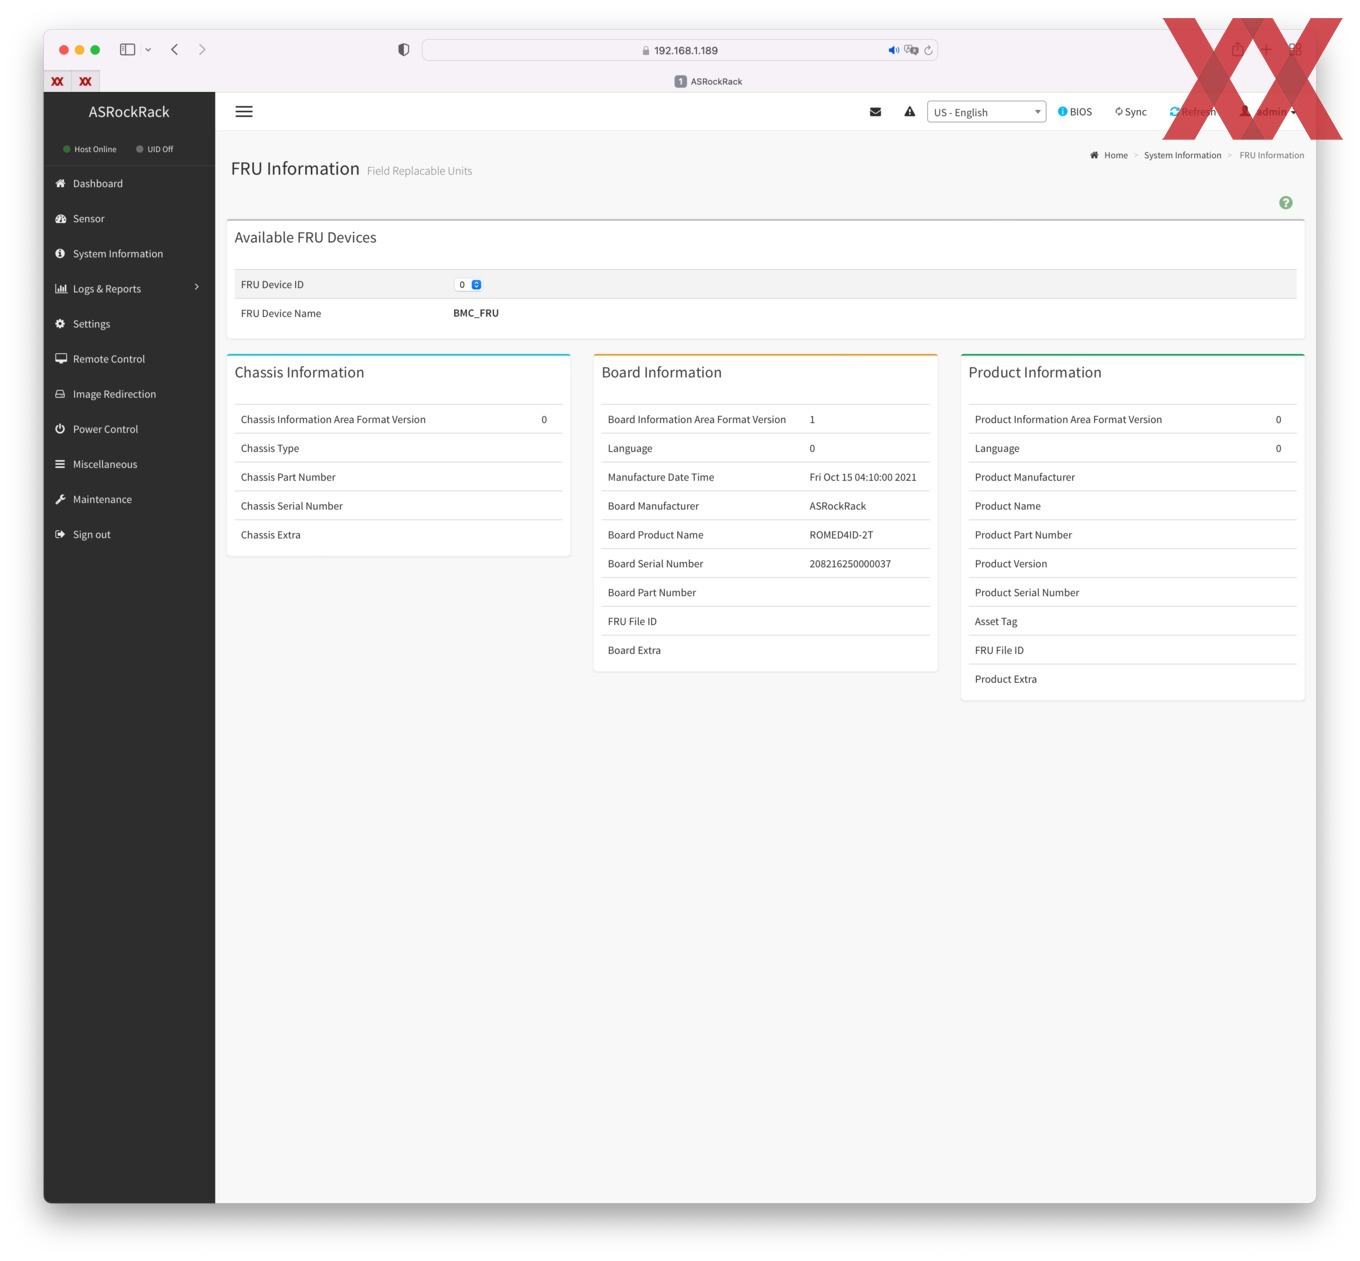This screenshot has height=1261, width=1360.
Task: Click the Miscellaneous list icon
Action: pos(60,464)
